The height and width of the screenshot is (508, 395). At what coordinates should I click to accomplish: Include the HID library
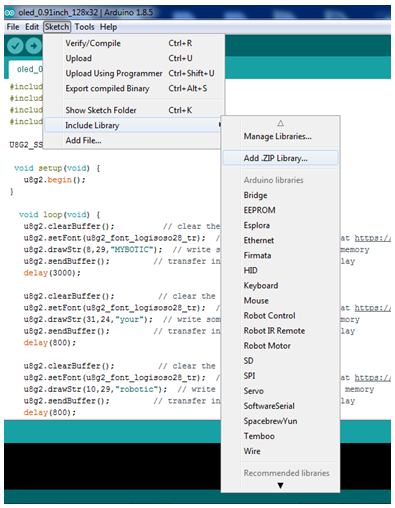point(280,270)
